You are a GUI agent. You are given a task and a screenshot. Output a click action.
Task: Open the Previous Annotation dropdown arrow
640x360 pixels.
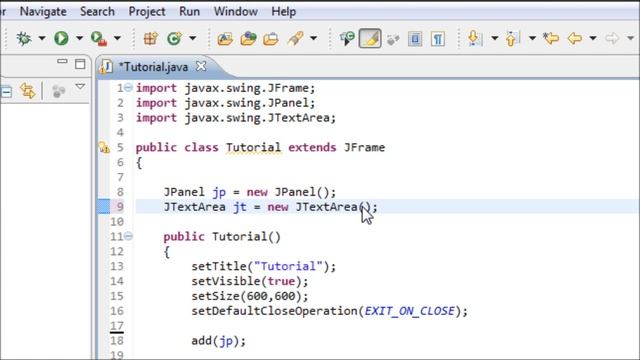[532, 38]
